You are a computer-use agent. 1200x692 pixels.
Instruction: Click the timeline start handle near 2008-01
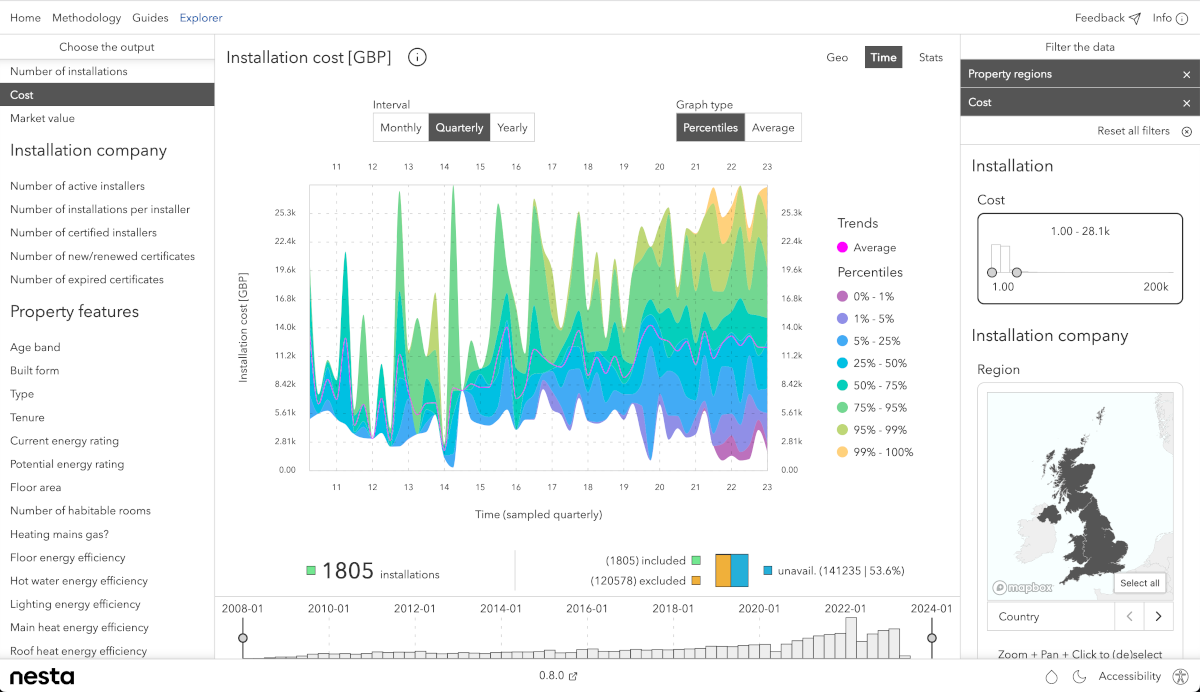click(x=242, y=637)
